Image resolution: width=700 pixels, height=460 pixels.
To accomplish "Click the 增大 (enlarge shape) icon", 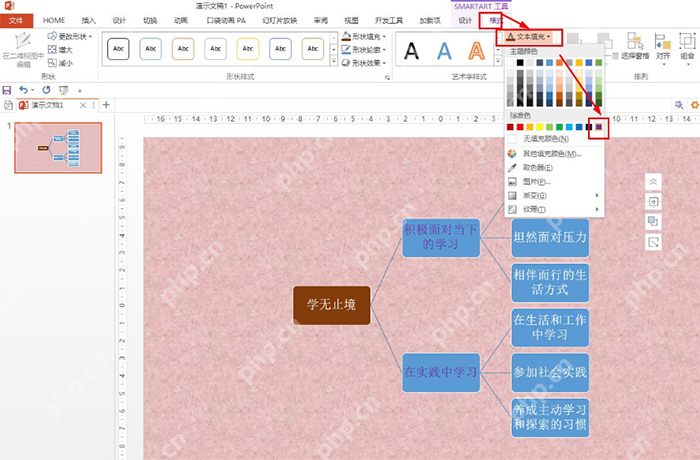I will (52, 50).
